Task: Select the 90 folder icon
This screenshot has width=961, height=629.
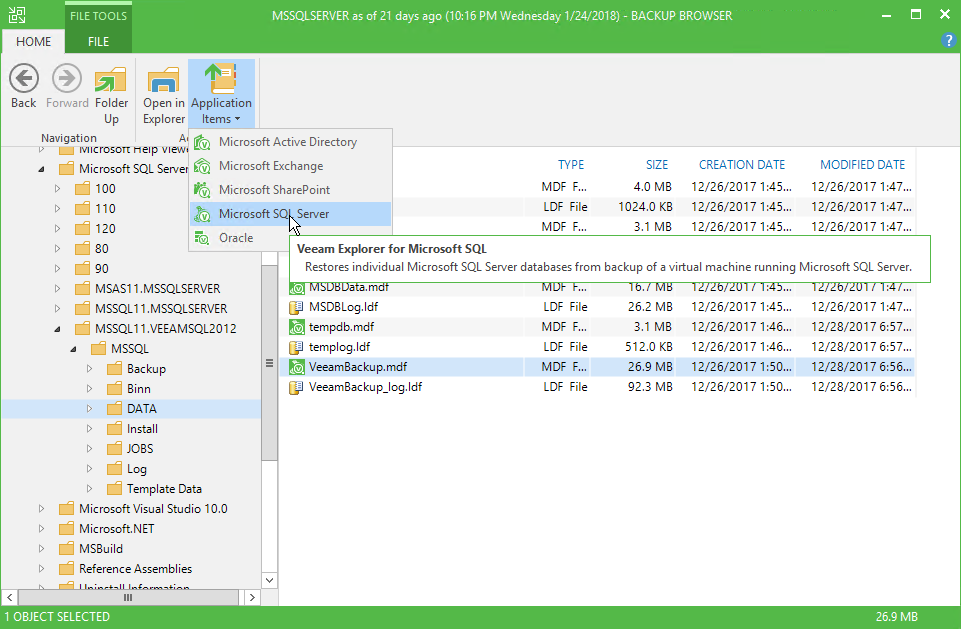Action: click(82, 269)
